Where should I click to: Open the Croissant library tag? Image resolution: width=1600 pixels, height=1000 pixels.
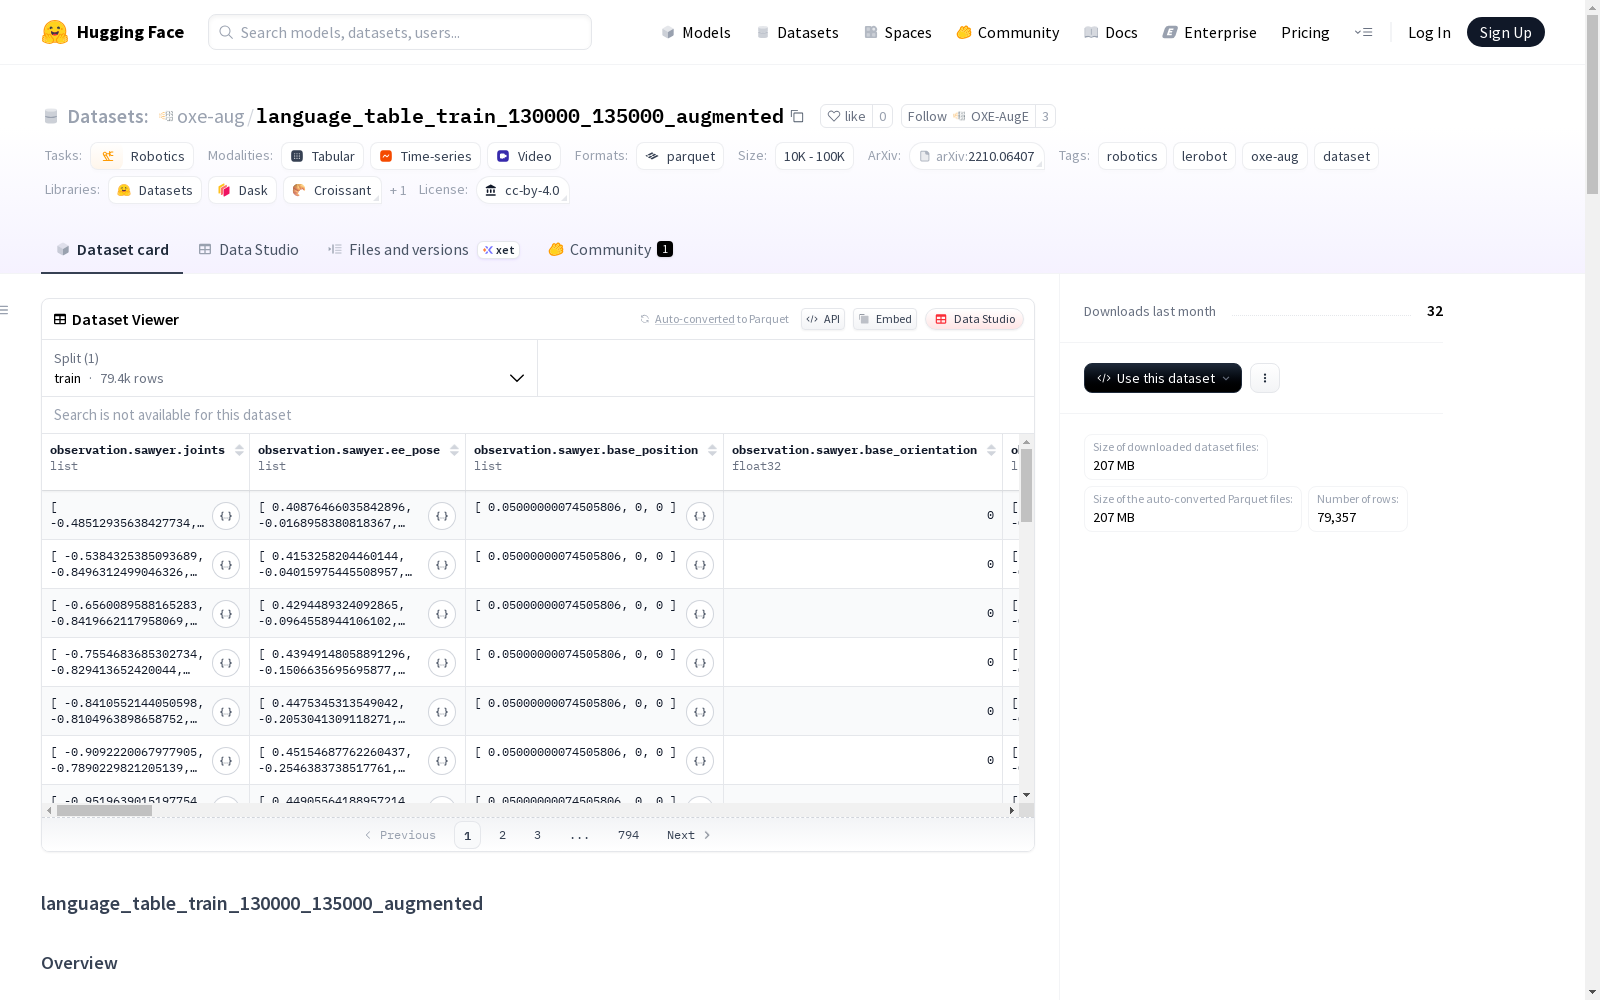(332, 190)
